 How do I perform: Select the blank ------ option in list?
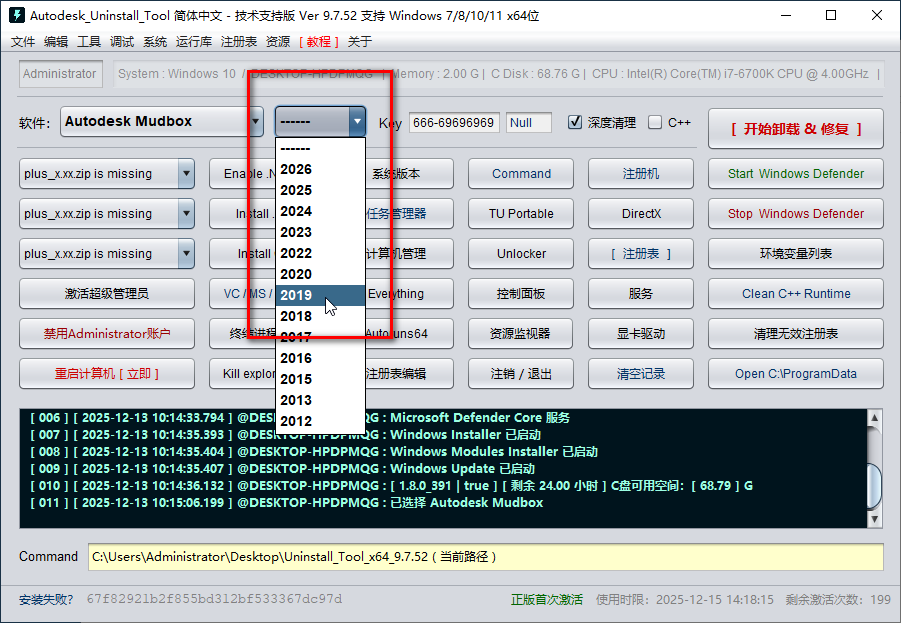point(320,148)
